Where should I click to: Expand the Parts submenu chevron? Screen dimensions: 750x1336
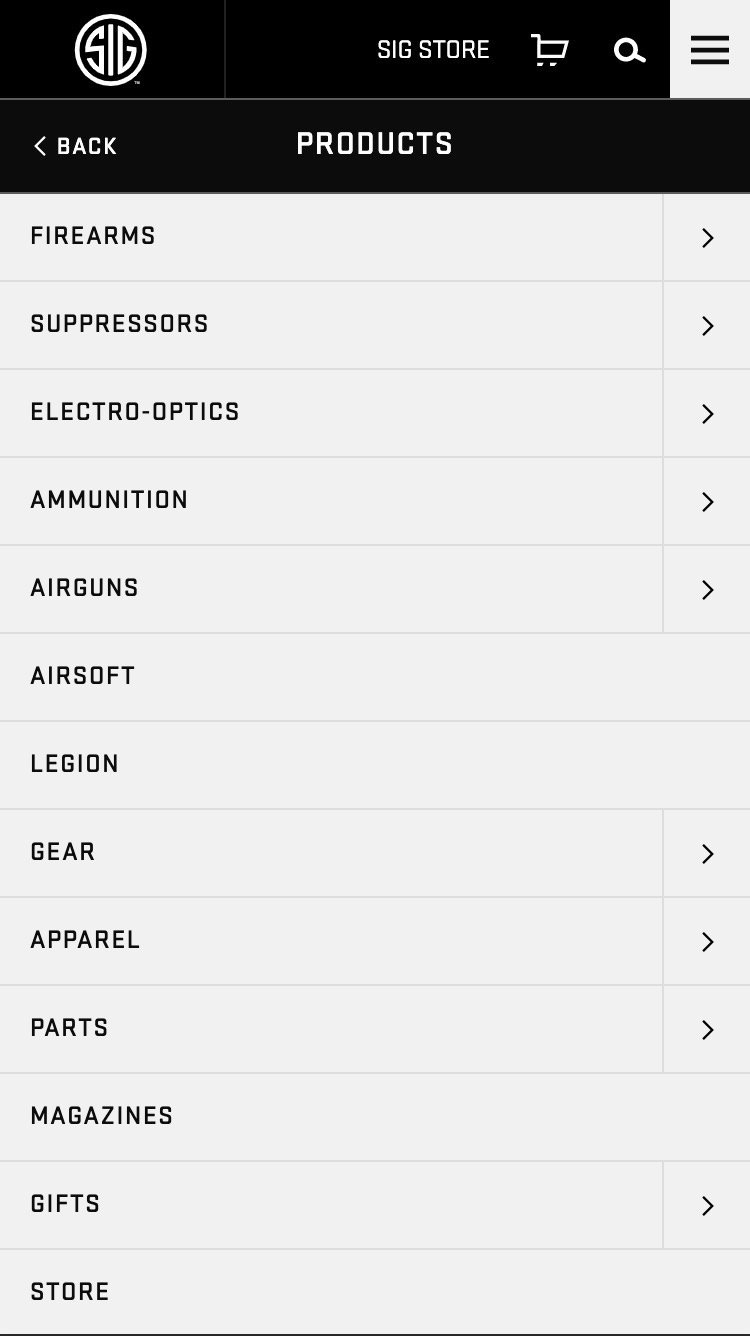[707, 1030]
